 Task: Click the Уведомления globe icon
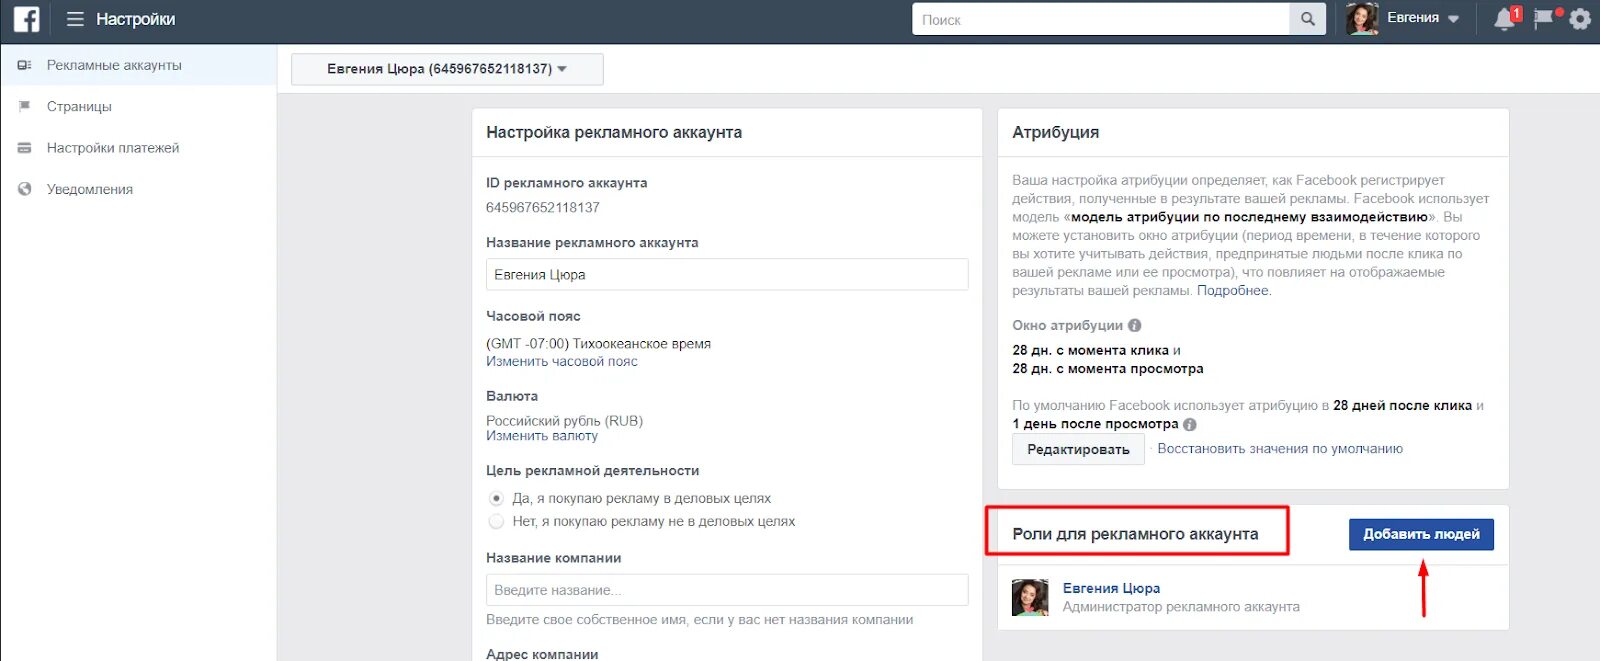click(x=25, y=189)
